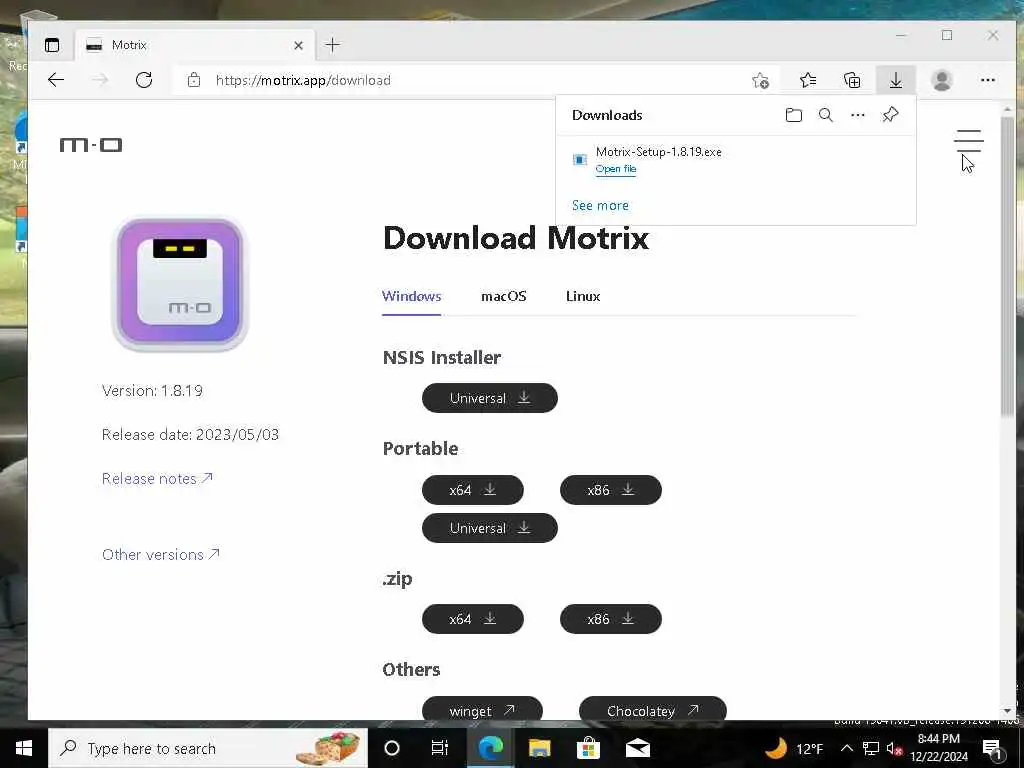The width and height of the screenshot is (1024, 768).
Task: Click the 12°F weather widget
Action: [x=793, y=748]
